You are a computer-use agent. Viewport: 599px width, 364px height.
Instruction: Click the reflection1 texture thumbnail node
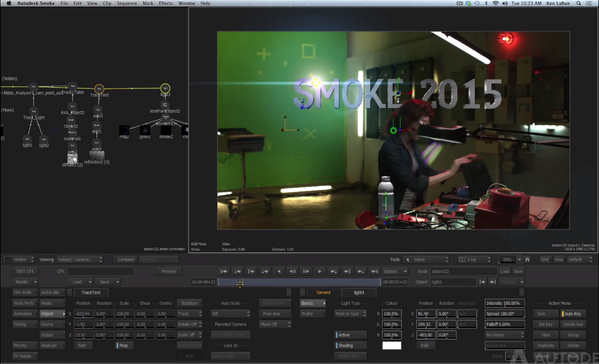97,154
